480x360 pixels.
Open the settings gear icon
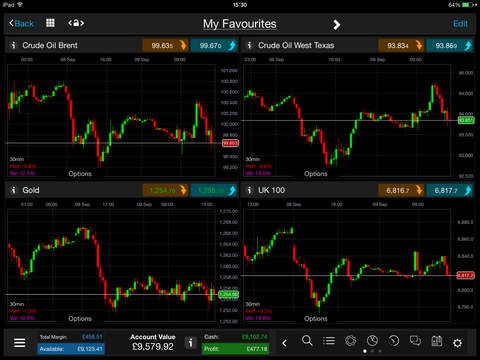458,343
